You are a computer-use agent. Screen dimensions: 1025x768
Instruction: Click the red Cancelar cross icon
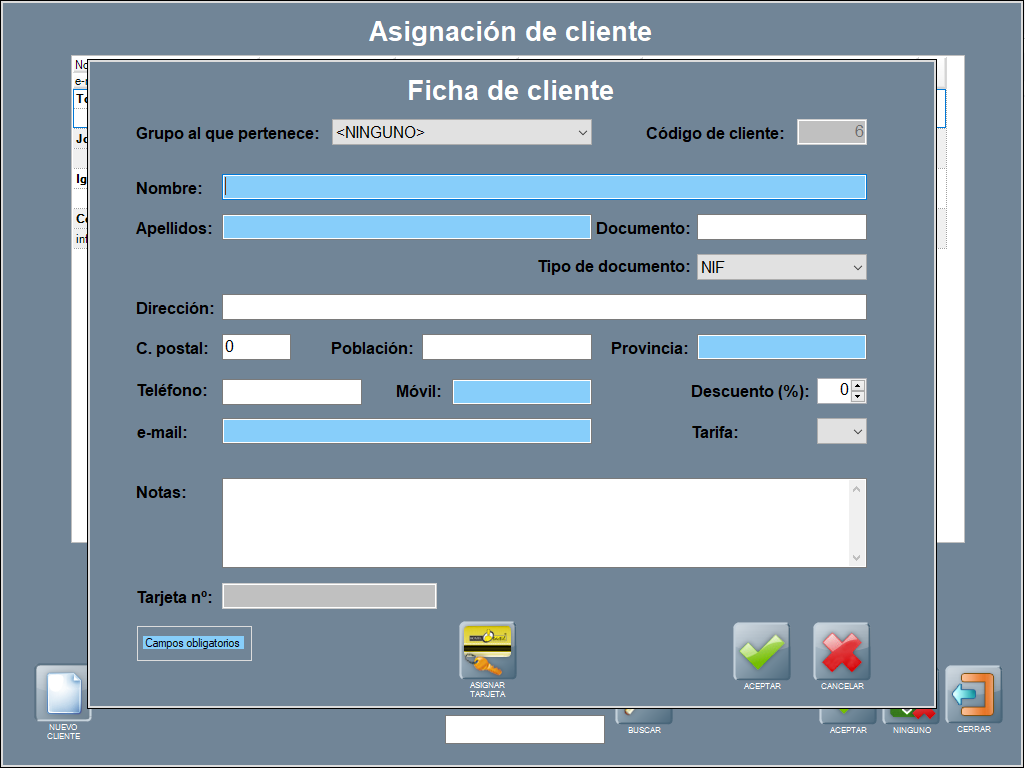(841, 651)
